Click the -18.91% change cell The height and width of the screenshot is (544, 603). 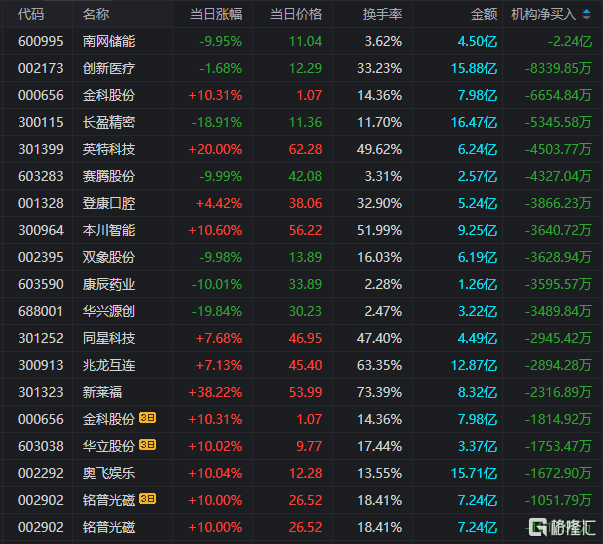point(217,122)
